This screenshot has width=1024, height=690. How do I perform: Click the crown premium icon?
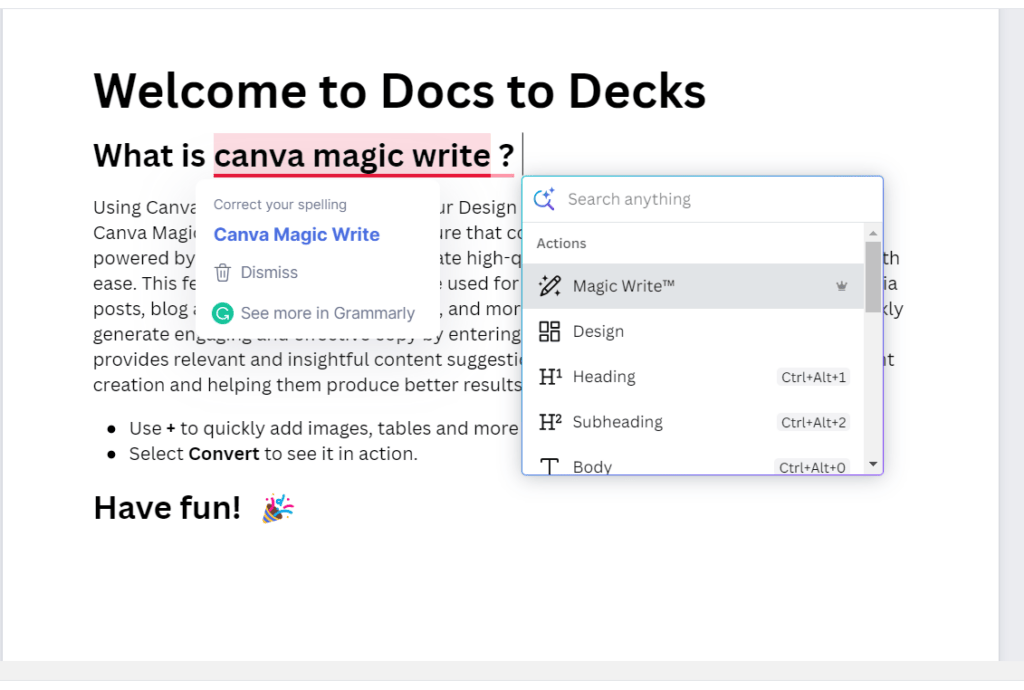842,286
